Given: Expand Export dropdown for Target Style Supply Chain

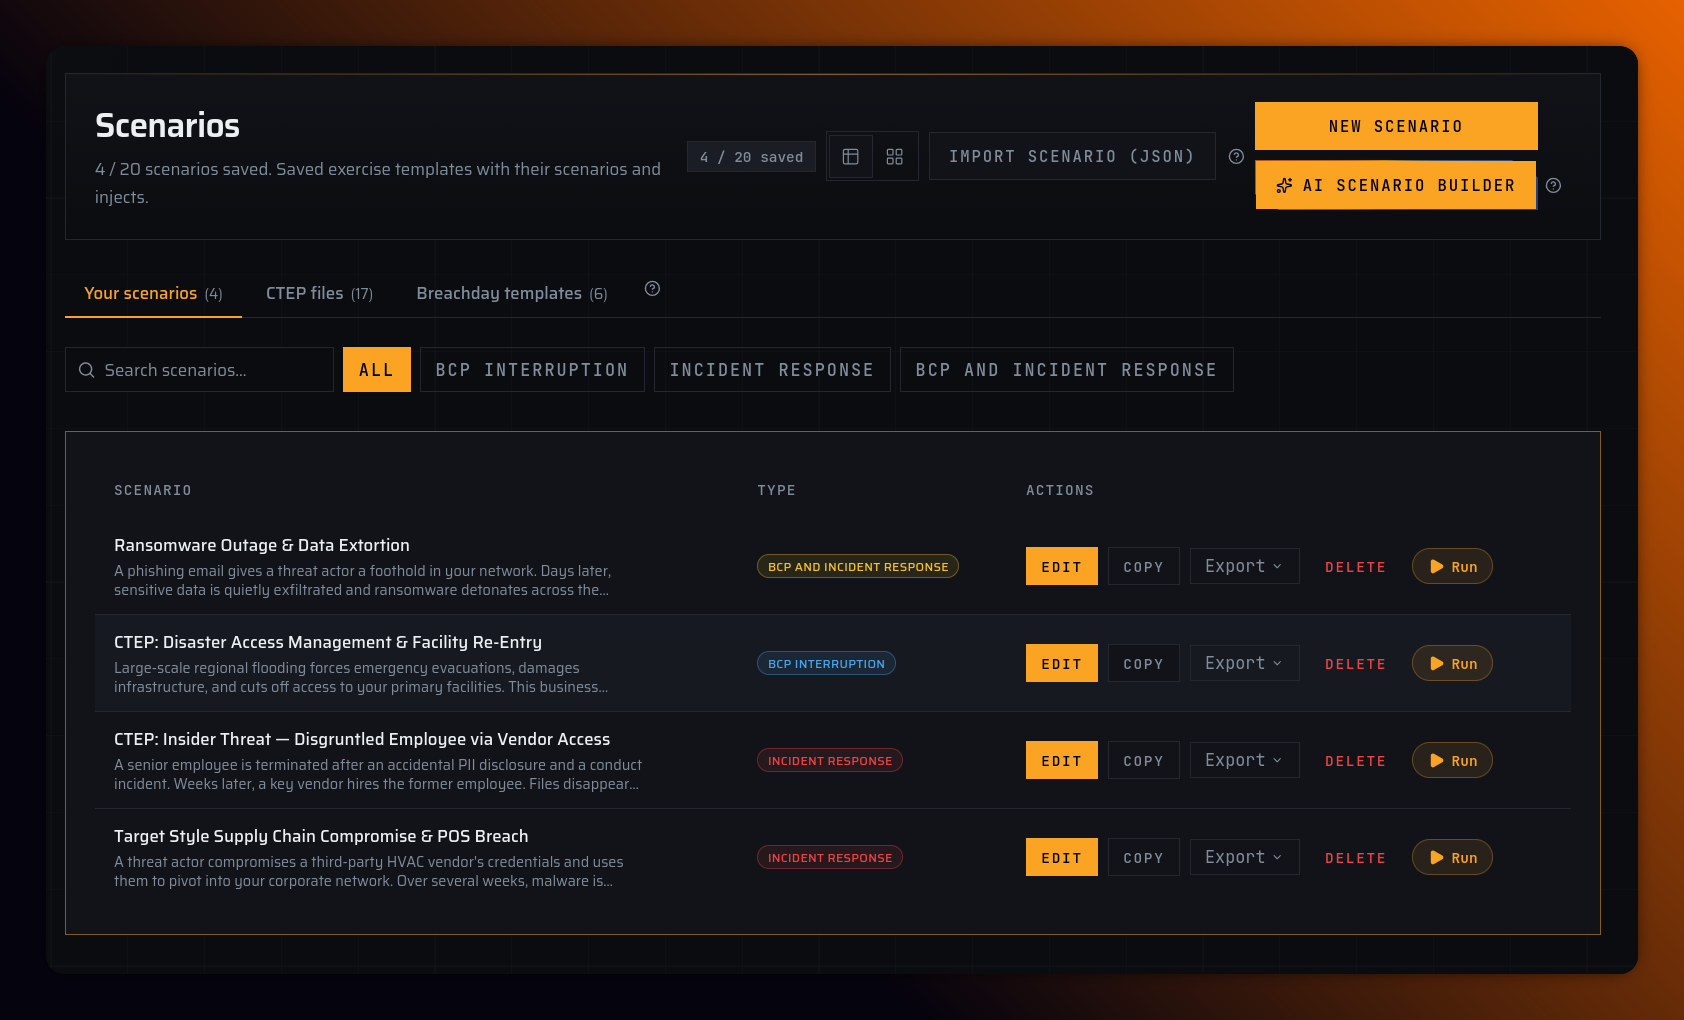Looking at the screenshot, I should coord(1245,857).
